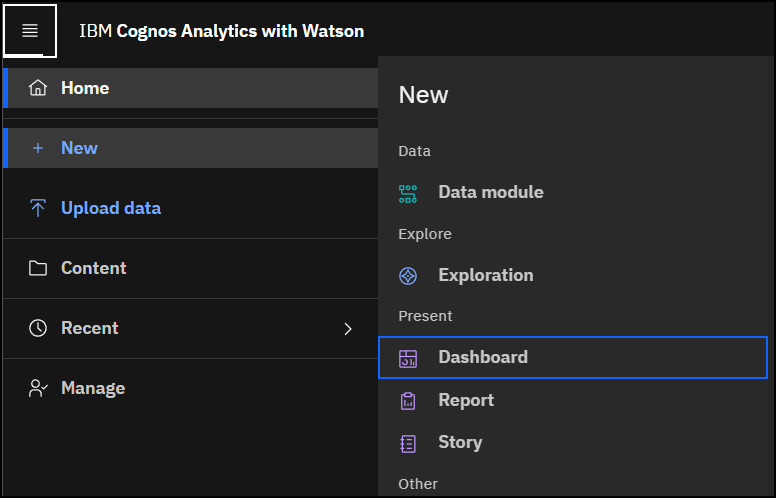Click the IBM Cognos Analytics with Watson title
Screen dimensions: 776x498
click(222, 31)
